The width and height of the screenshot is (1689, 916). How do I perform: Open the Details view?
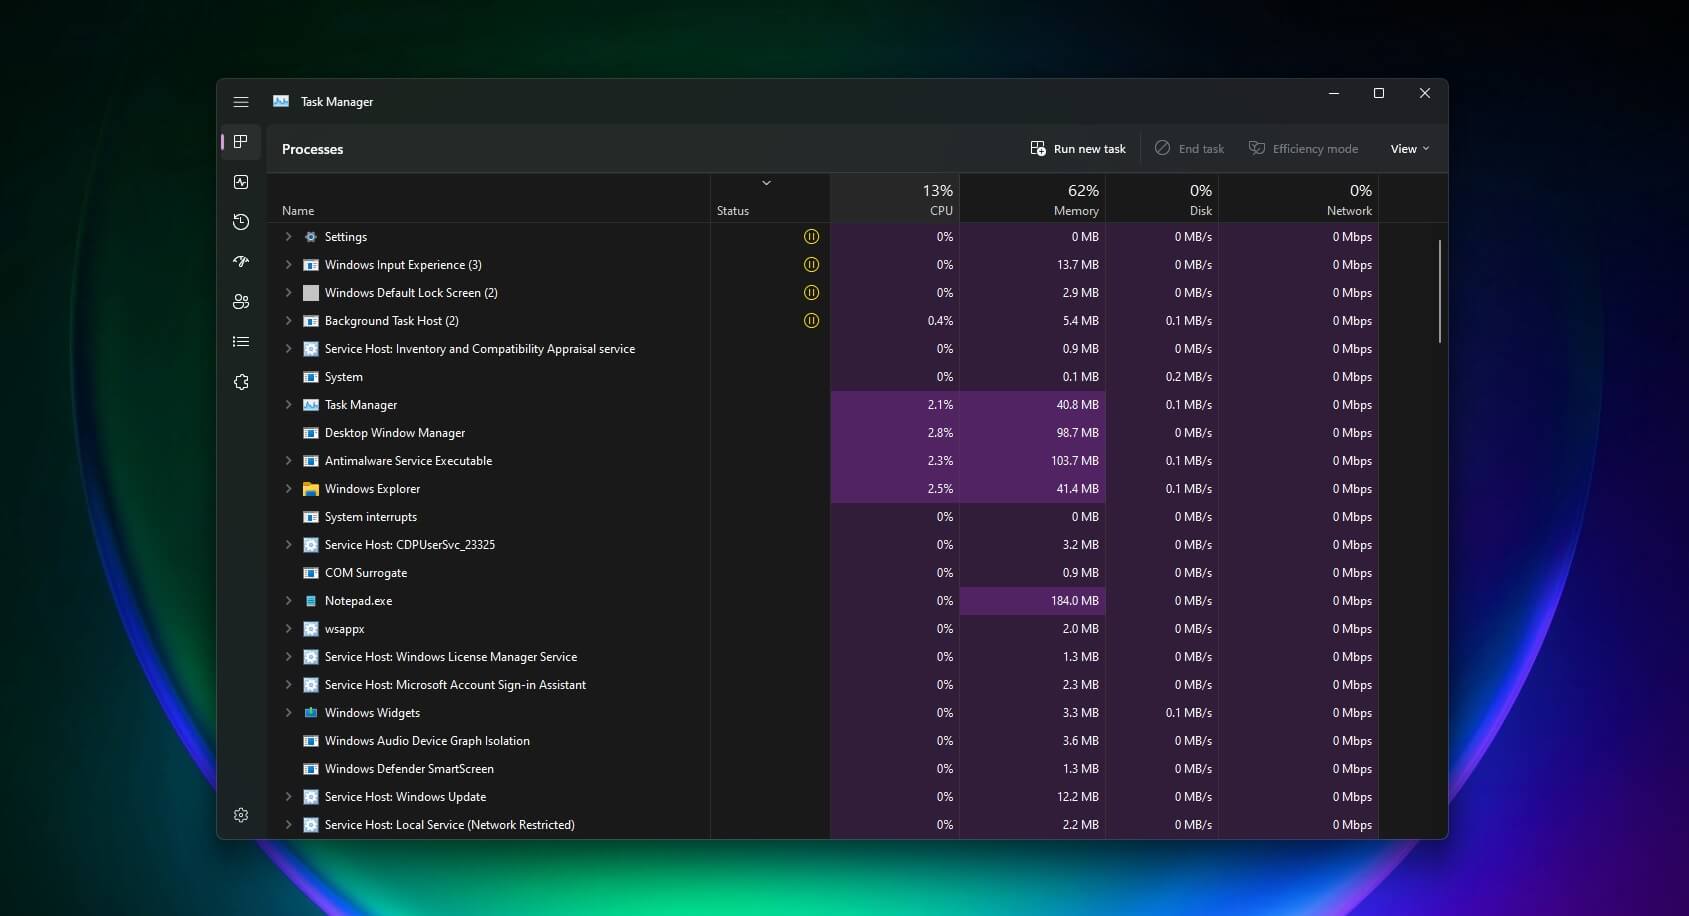(x=240, y=341)
